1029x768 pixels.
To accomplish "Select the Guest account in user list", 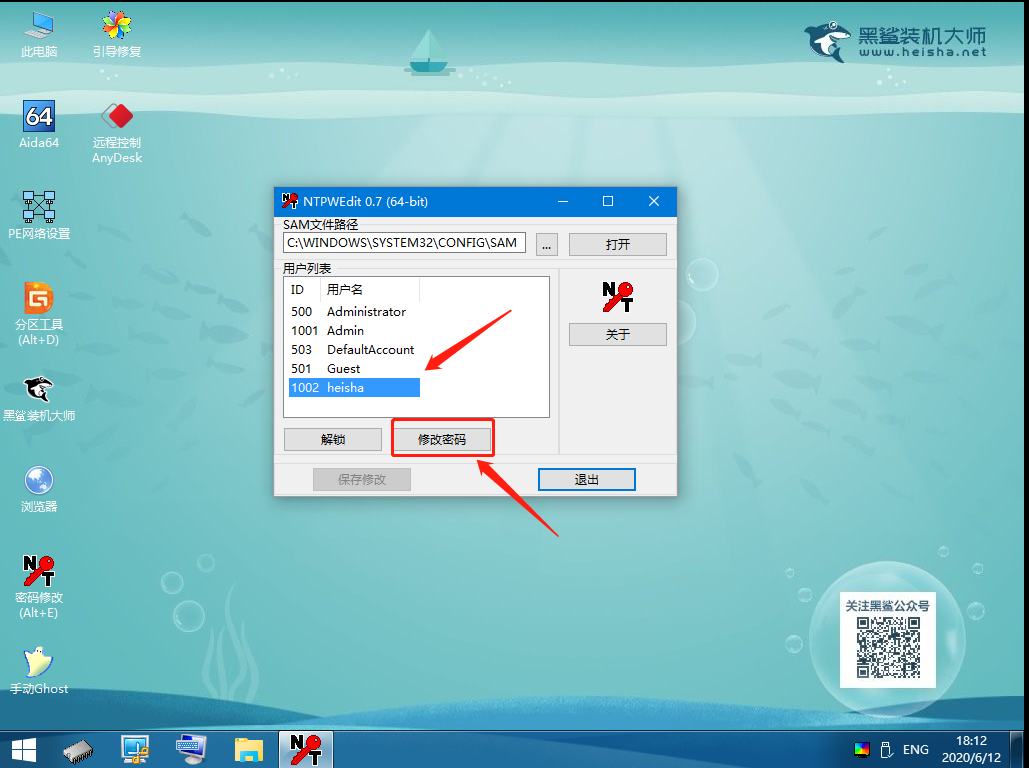I will coord(343,369).
